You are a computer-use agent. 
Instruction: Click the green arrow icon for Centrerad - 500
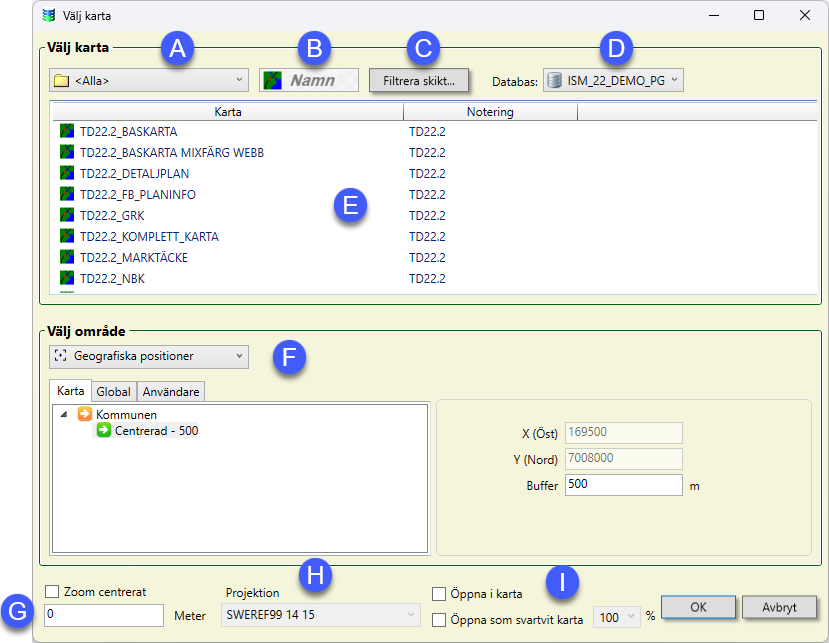(103, 430)
